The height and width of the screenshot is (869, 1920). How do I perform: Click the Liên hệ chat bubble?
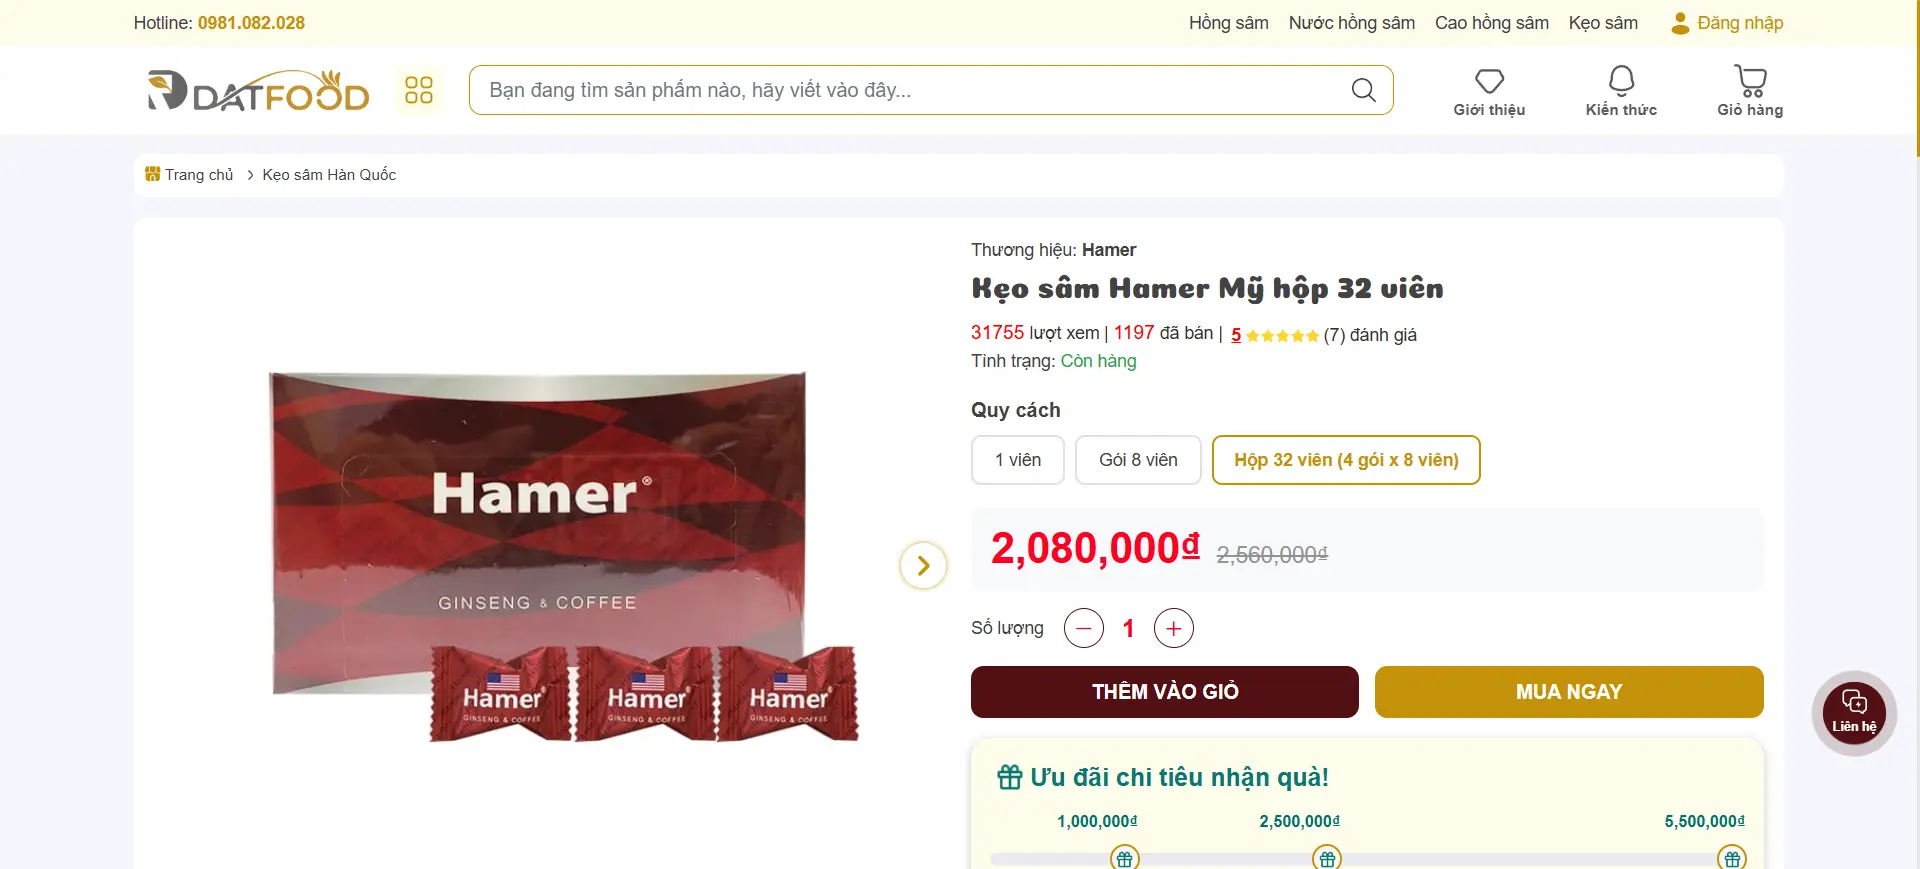pos(1854,713)
